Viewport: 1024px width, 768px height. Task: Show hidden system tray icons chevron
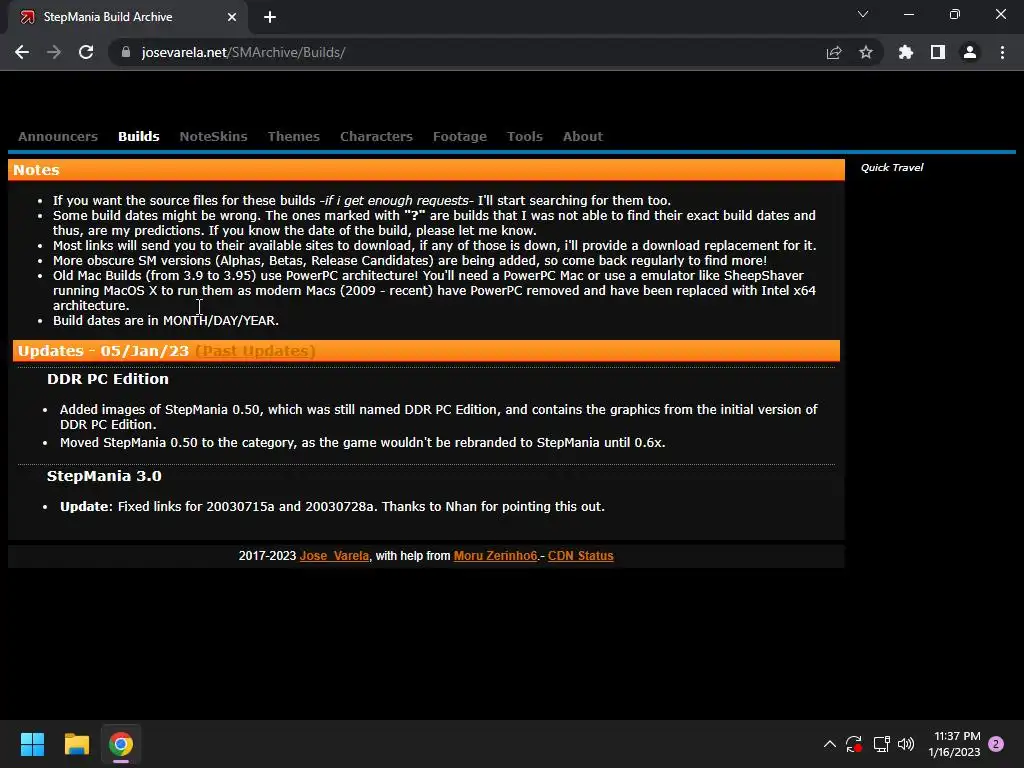829,744
